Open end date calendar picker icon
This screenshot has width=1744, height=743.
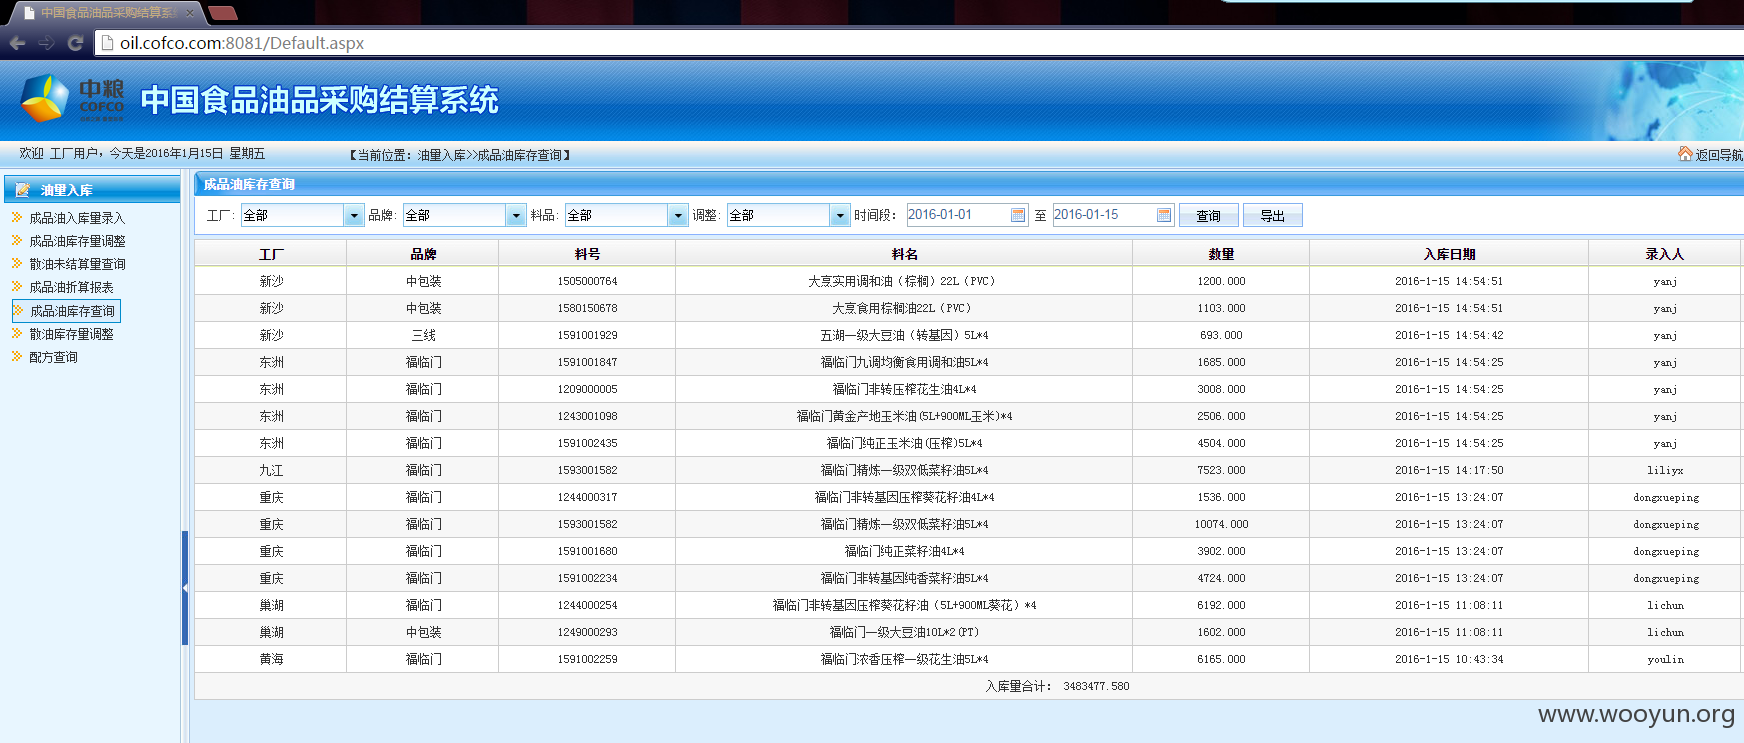[x=1164, y=215]
